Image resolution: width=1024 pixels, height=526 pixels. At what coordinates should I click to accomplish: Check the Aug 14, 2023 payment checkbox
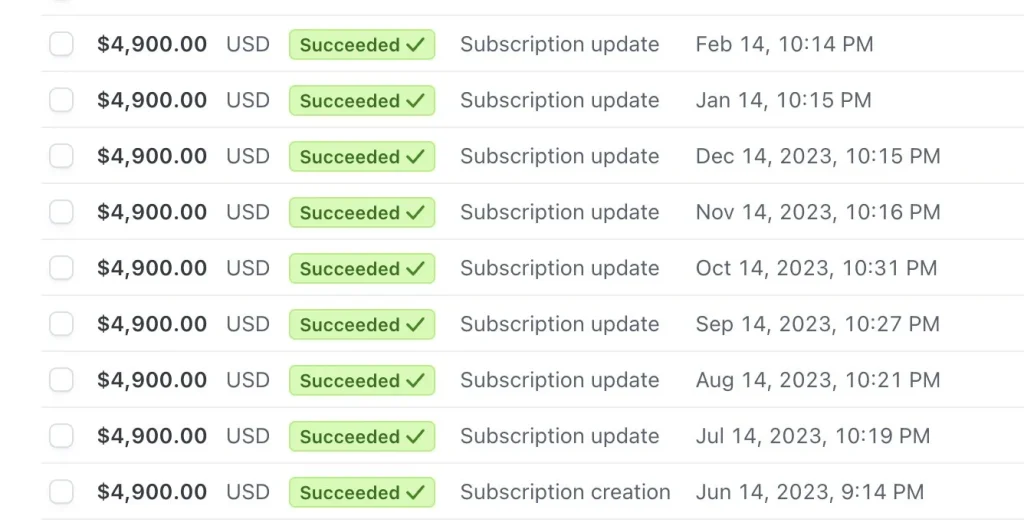pyautogui.click(x=61, y=380)
